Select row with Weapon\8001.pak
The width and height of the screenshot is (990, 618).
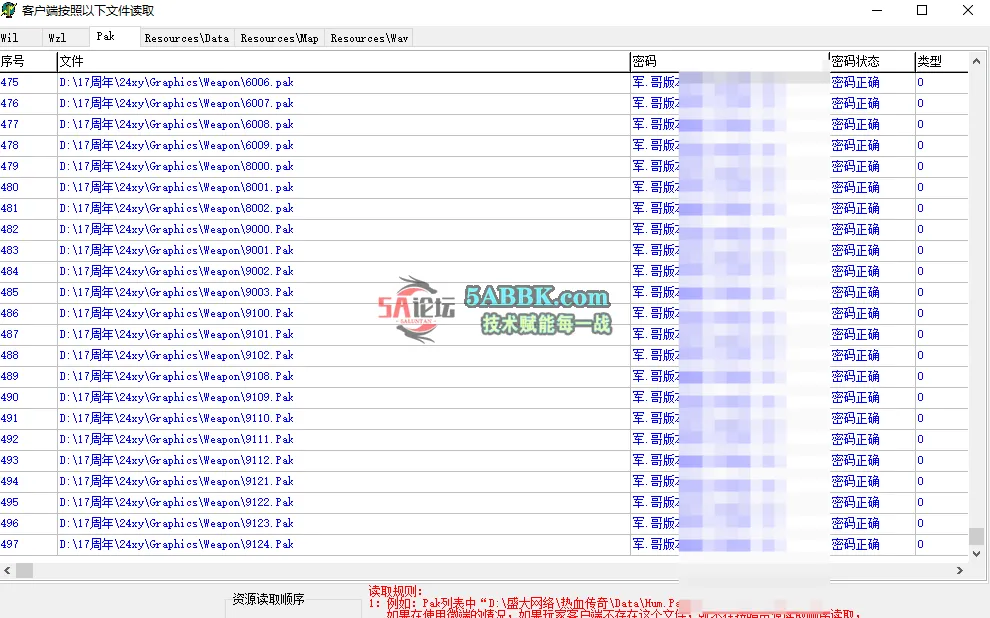(484, 187)
